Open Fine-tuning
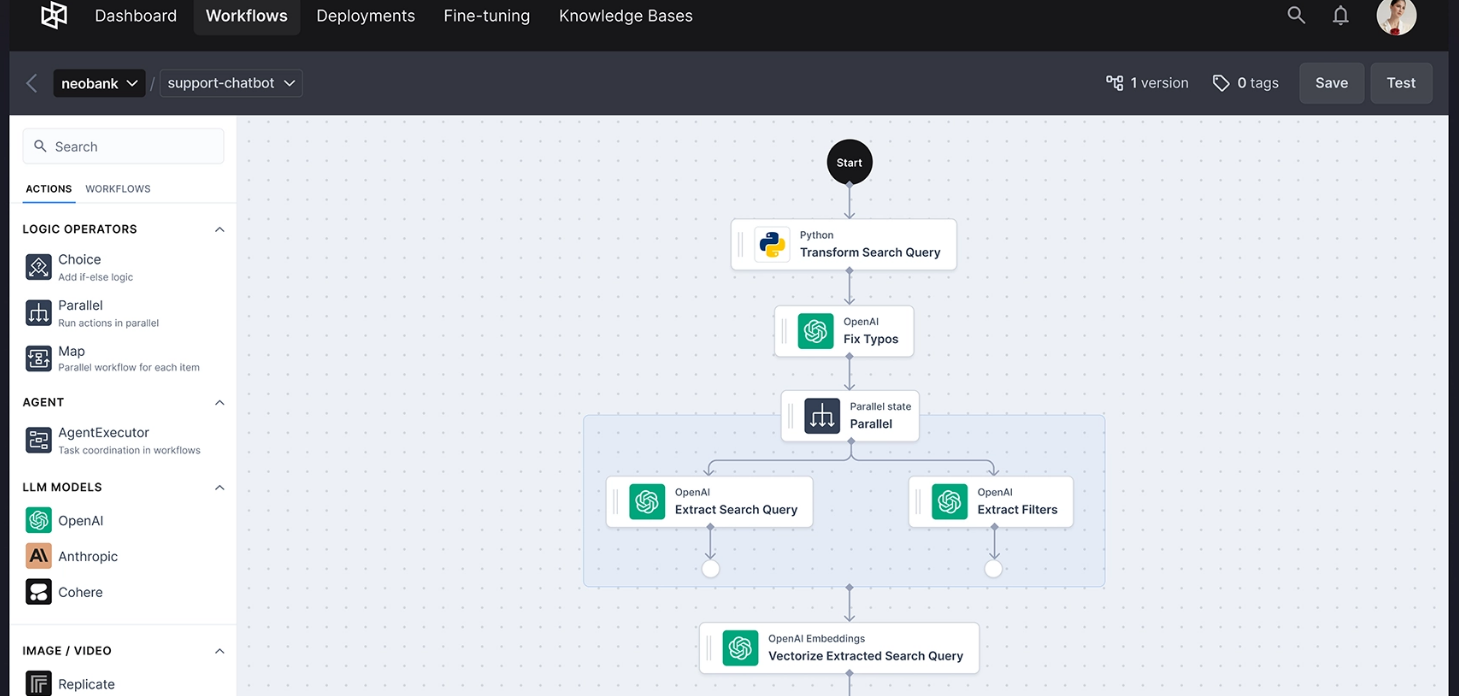Viewport: 1459px width, 696px height. coord(487,16)
